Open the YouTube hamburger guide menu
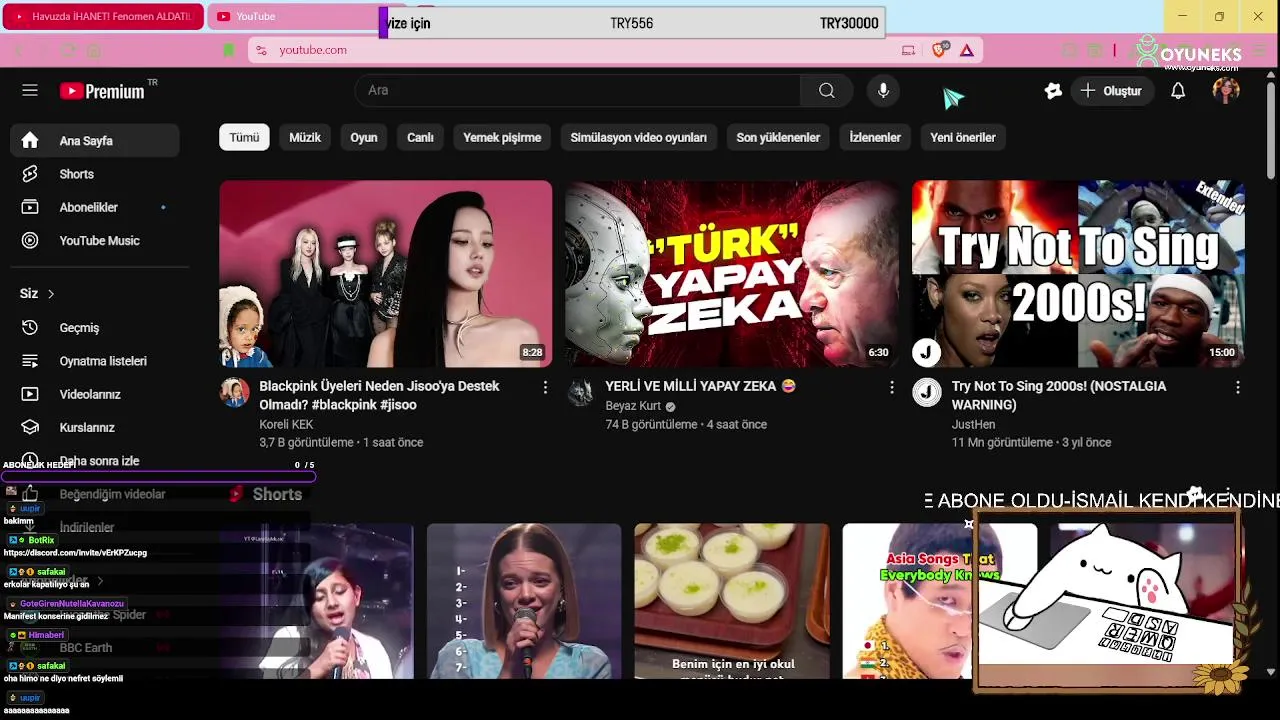Screen dimensions: 1280x720 30,91
